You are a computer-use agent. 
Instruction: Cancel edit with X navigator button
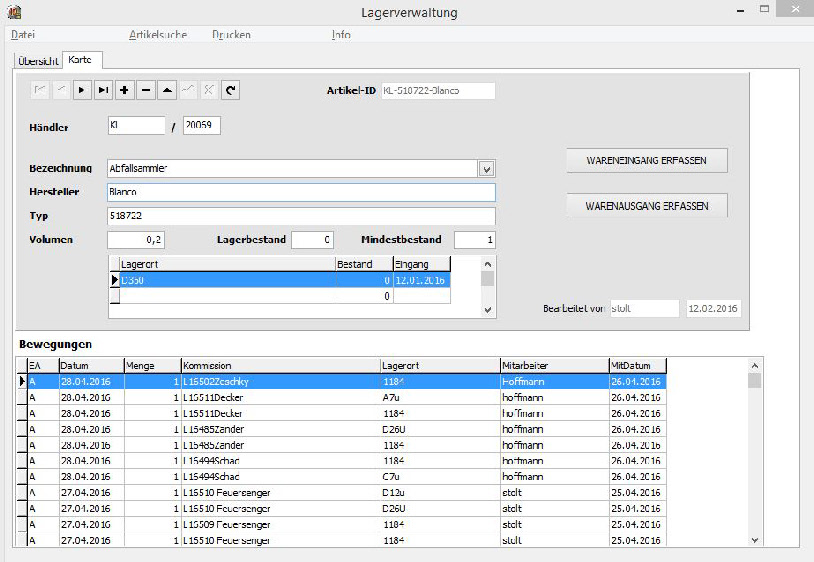[x=209, y=90]
